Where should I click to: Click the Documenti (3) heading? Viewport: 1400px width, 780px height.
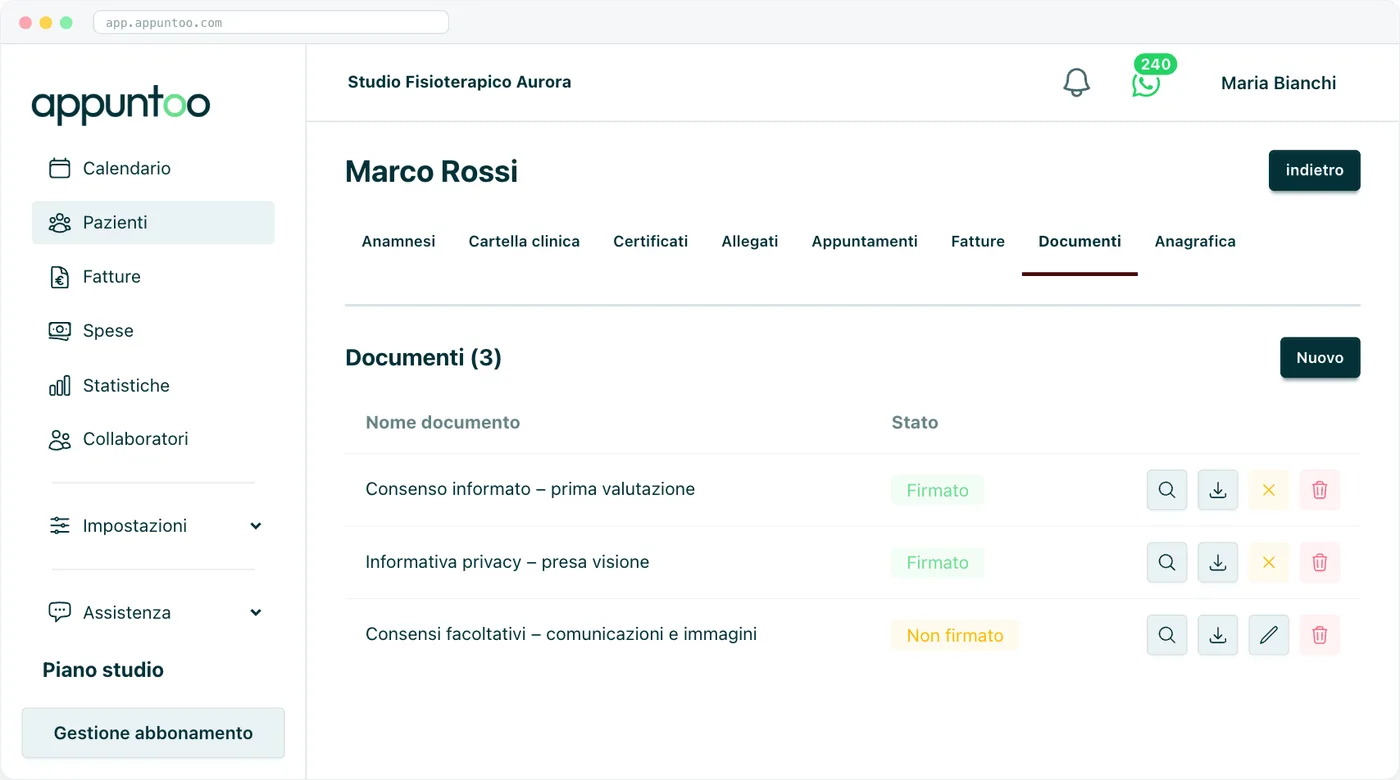tap(423, 357)
